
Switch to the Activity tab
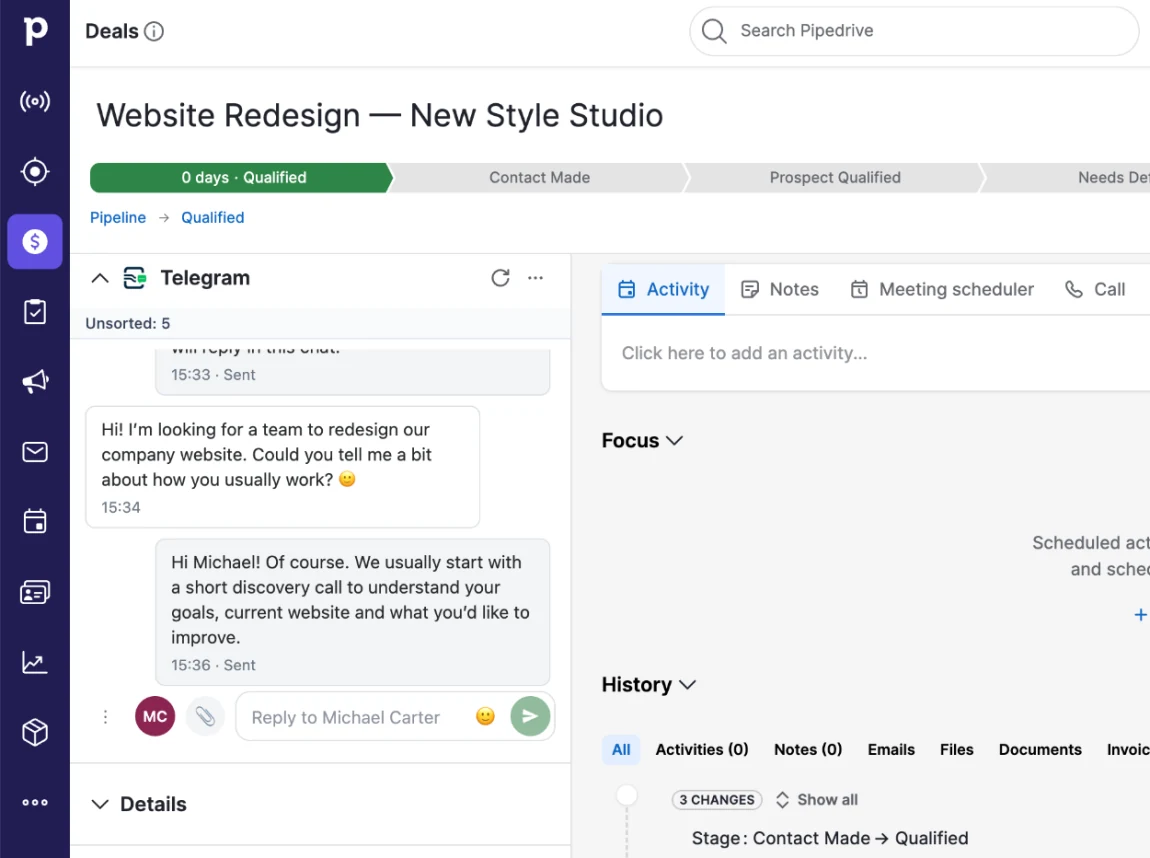(x=663, y=290)
